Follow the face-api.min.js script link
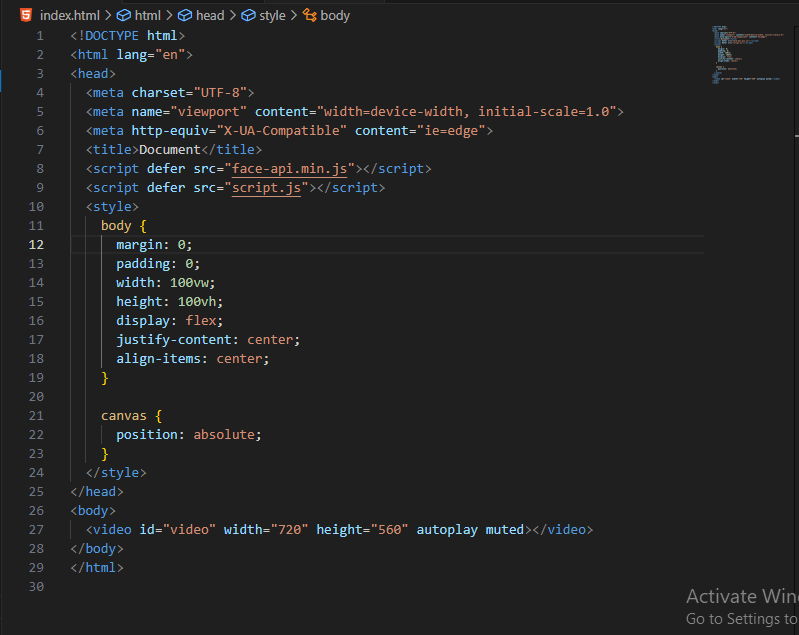799x635 pixels. tap(290, 169)
